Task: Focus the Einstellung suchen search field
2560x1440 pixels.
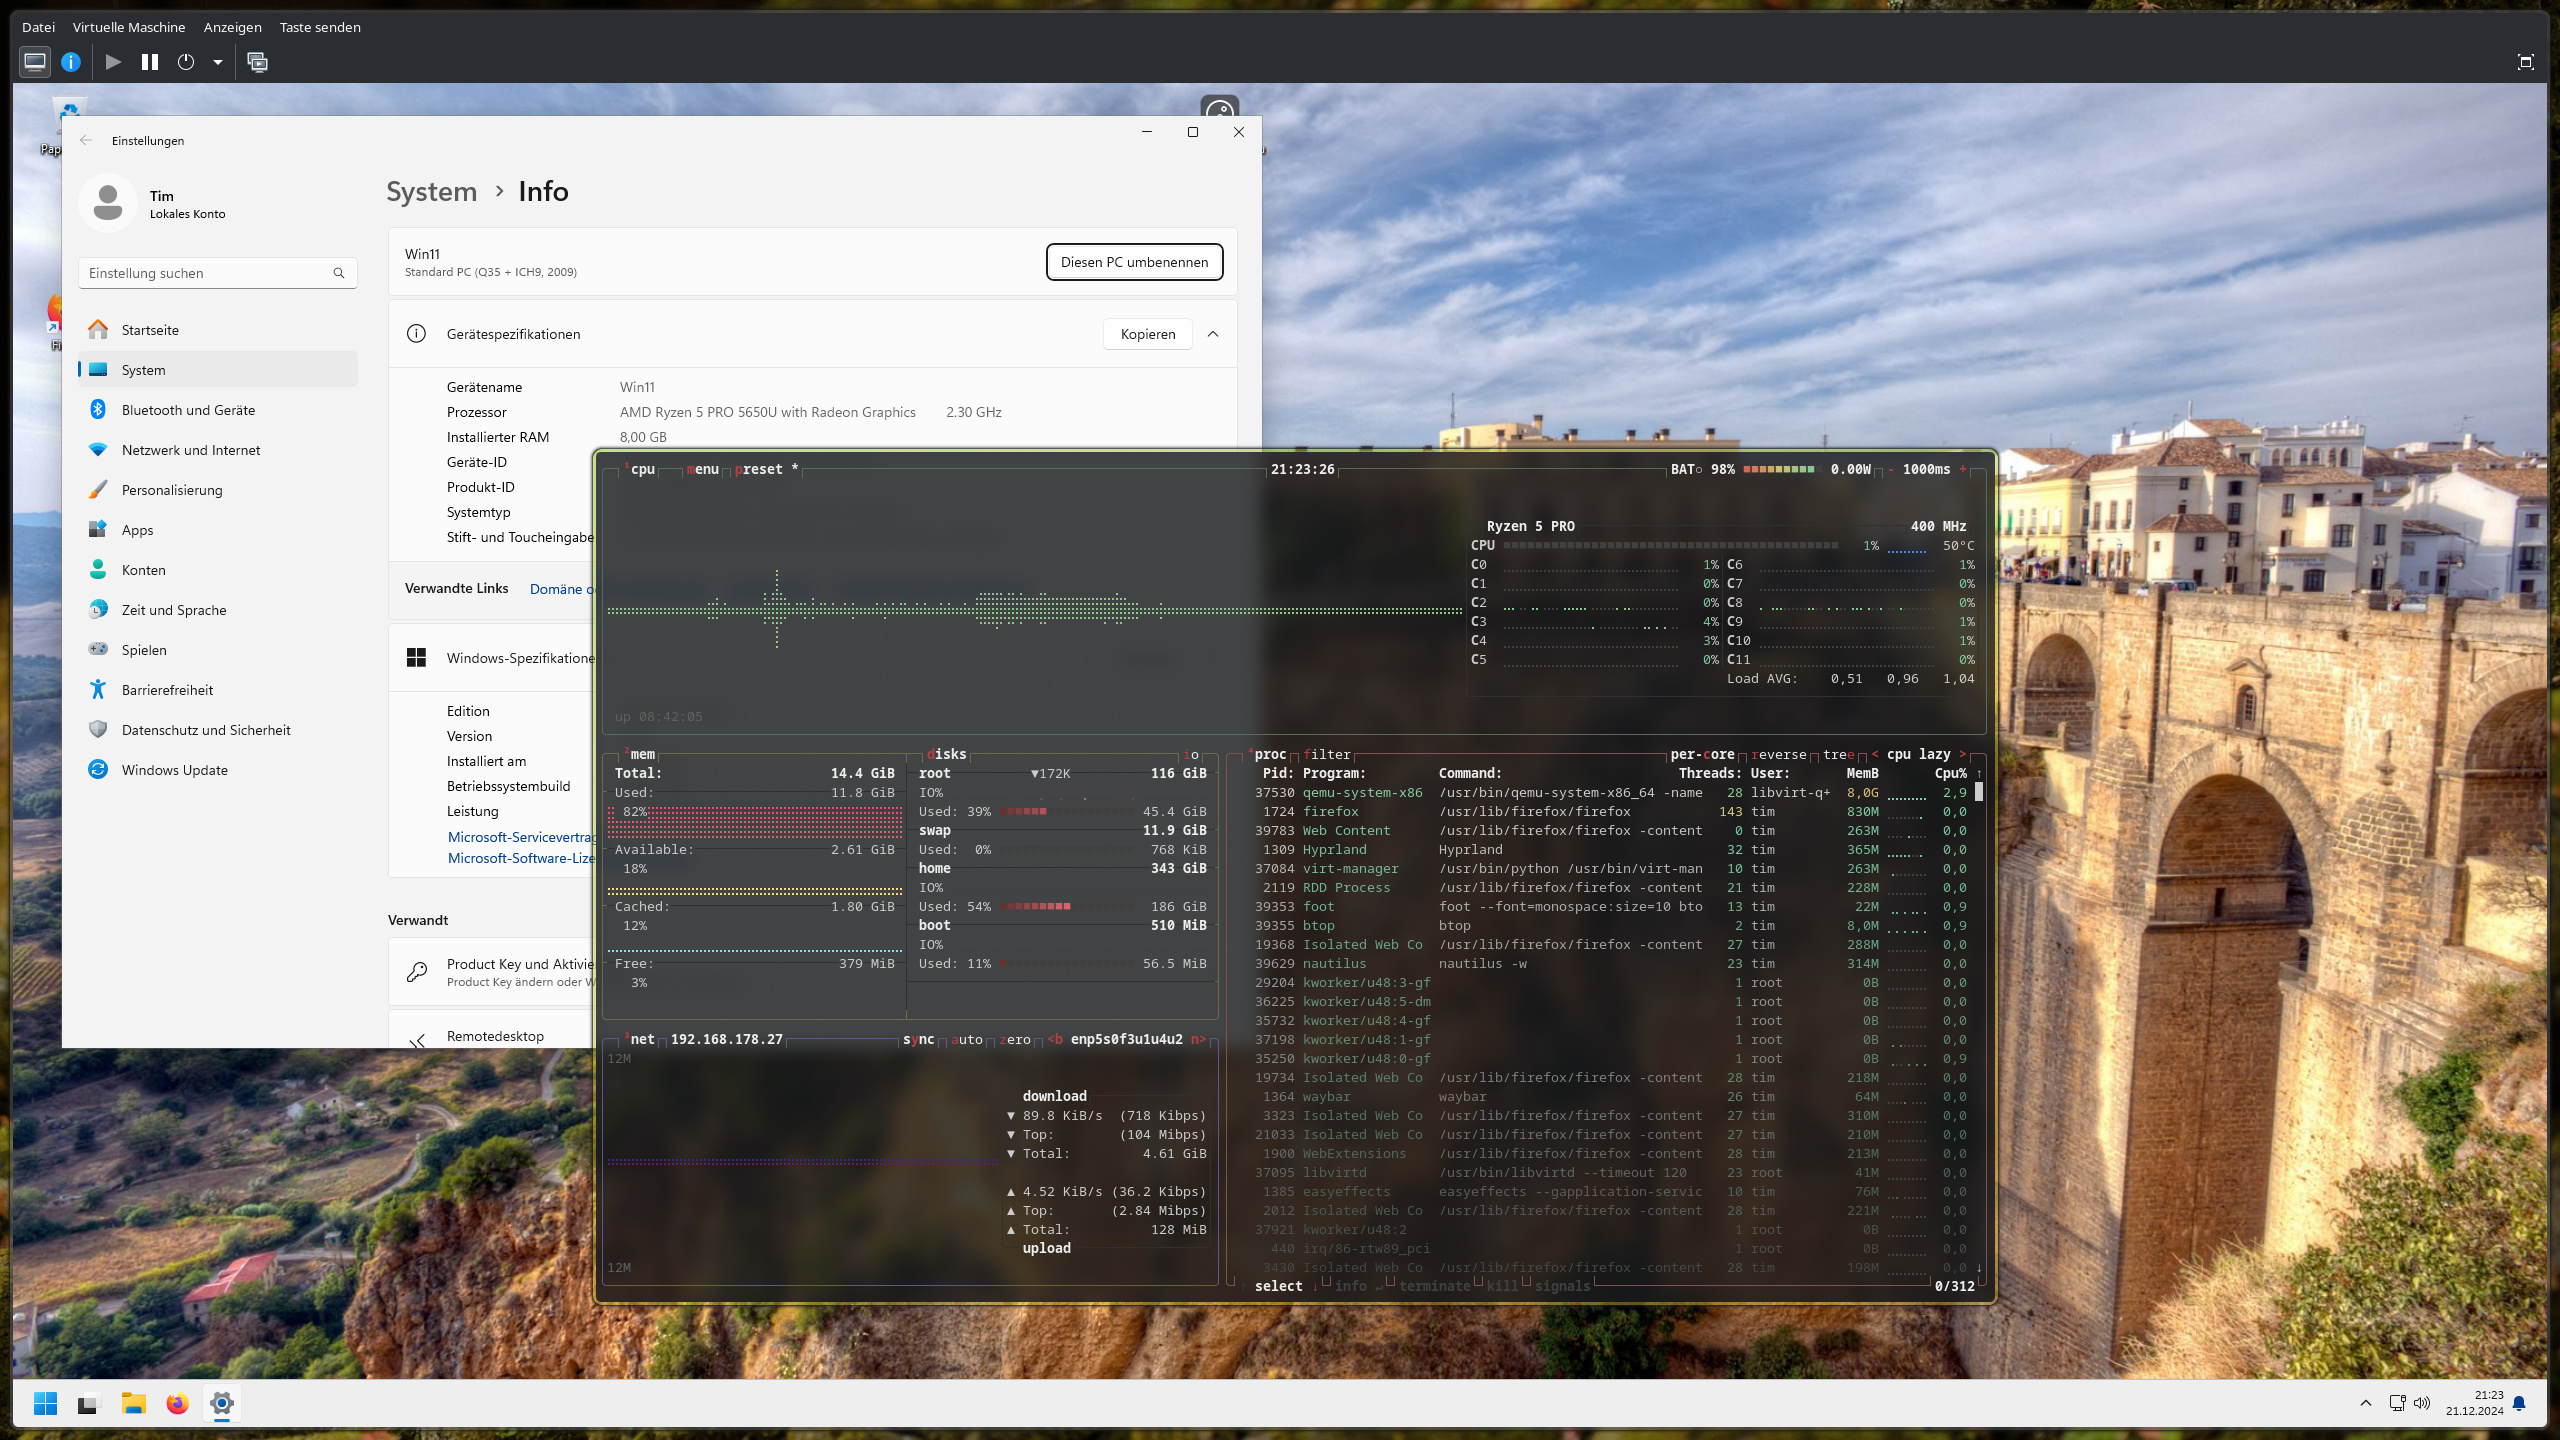Action: [x=217, y=273]
